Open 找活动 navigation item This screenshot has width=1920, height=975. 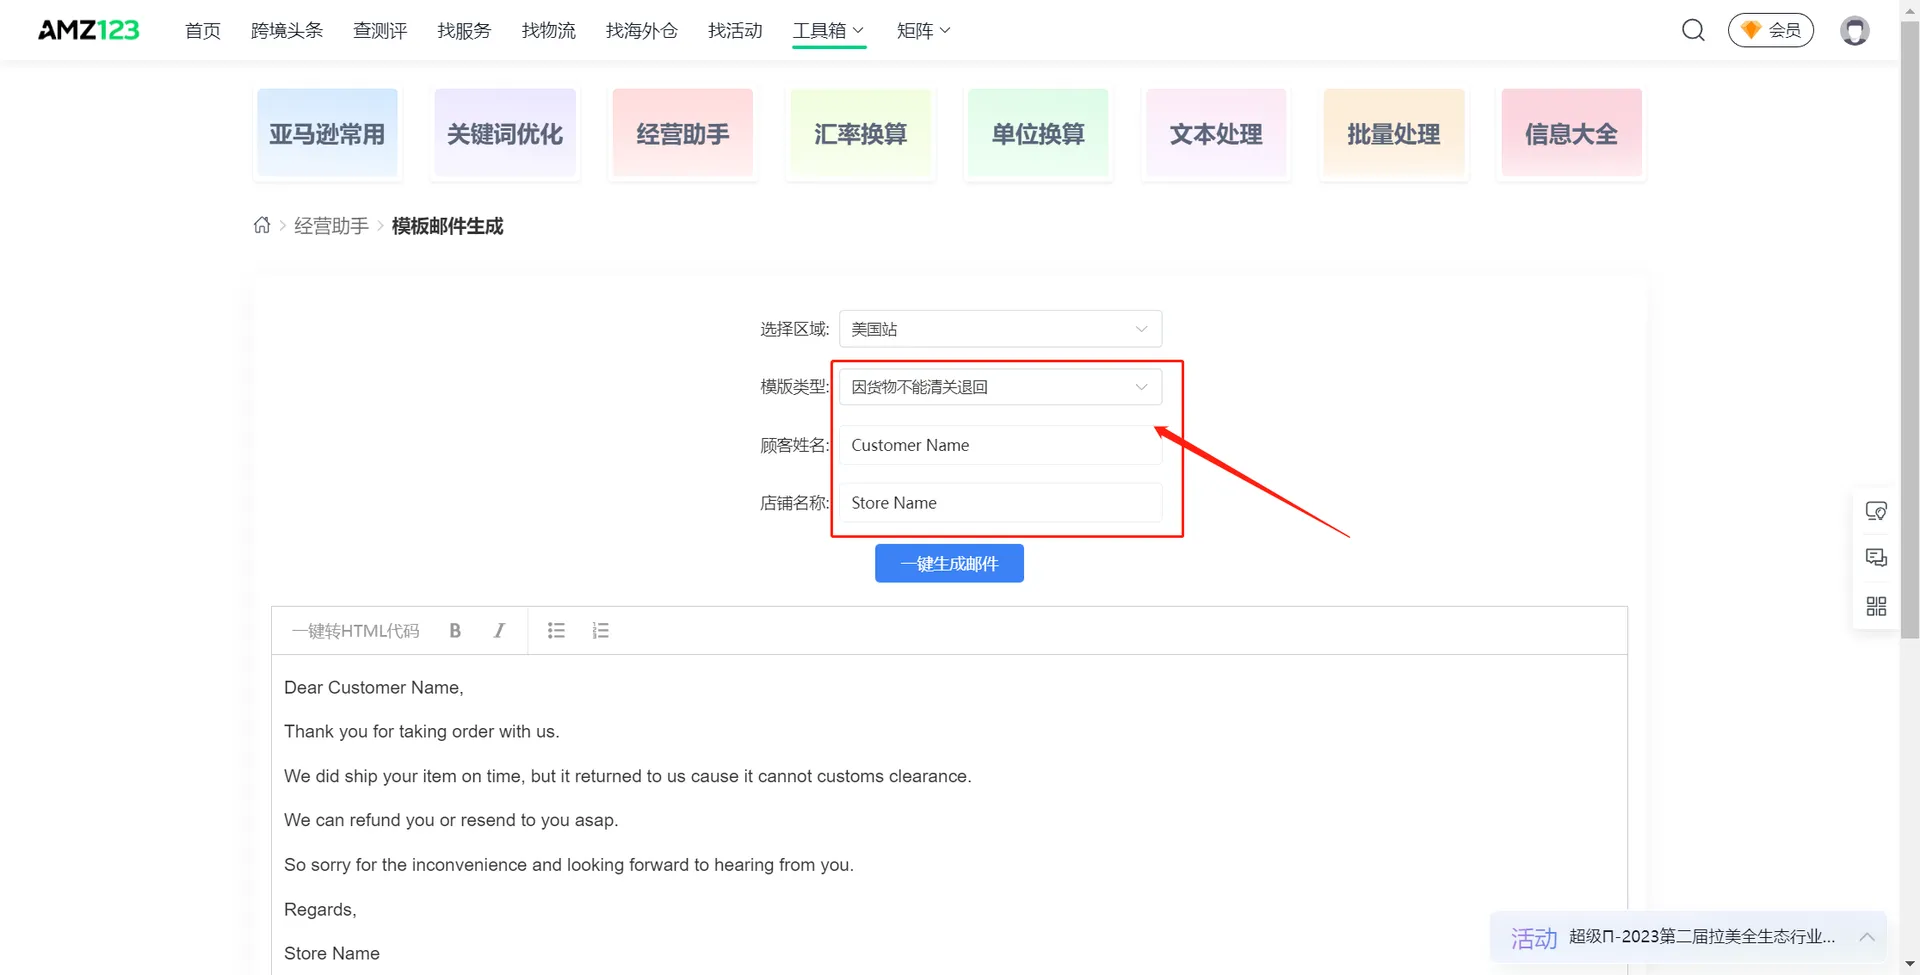click(x=735, y=30)
